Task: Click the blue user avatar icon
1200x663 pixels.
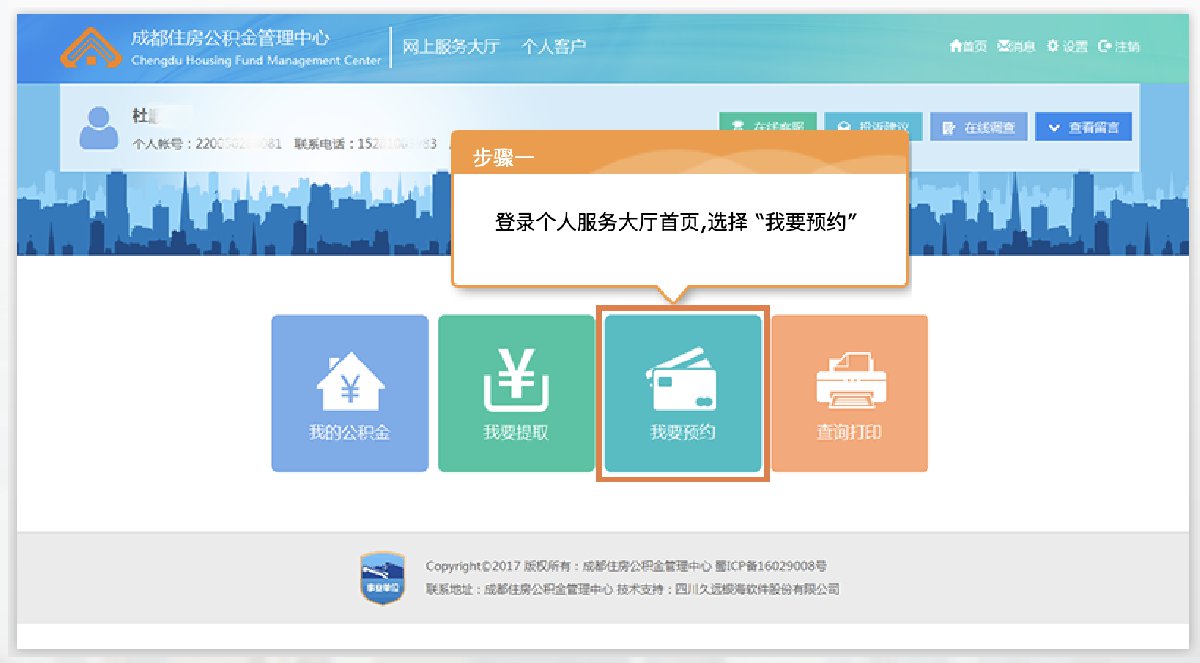Action: tap(98, 127)
